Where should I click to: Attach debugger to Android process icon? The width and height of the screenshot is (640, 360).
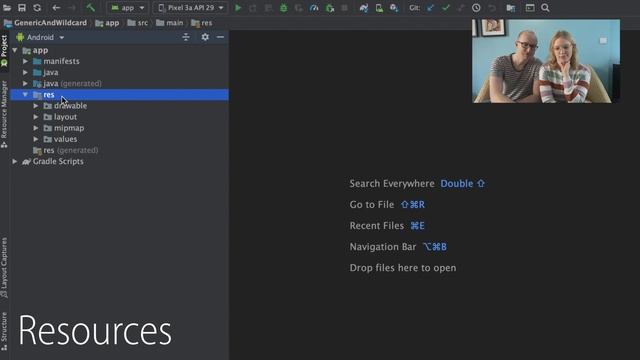[x=330, y=8]
